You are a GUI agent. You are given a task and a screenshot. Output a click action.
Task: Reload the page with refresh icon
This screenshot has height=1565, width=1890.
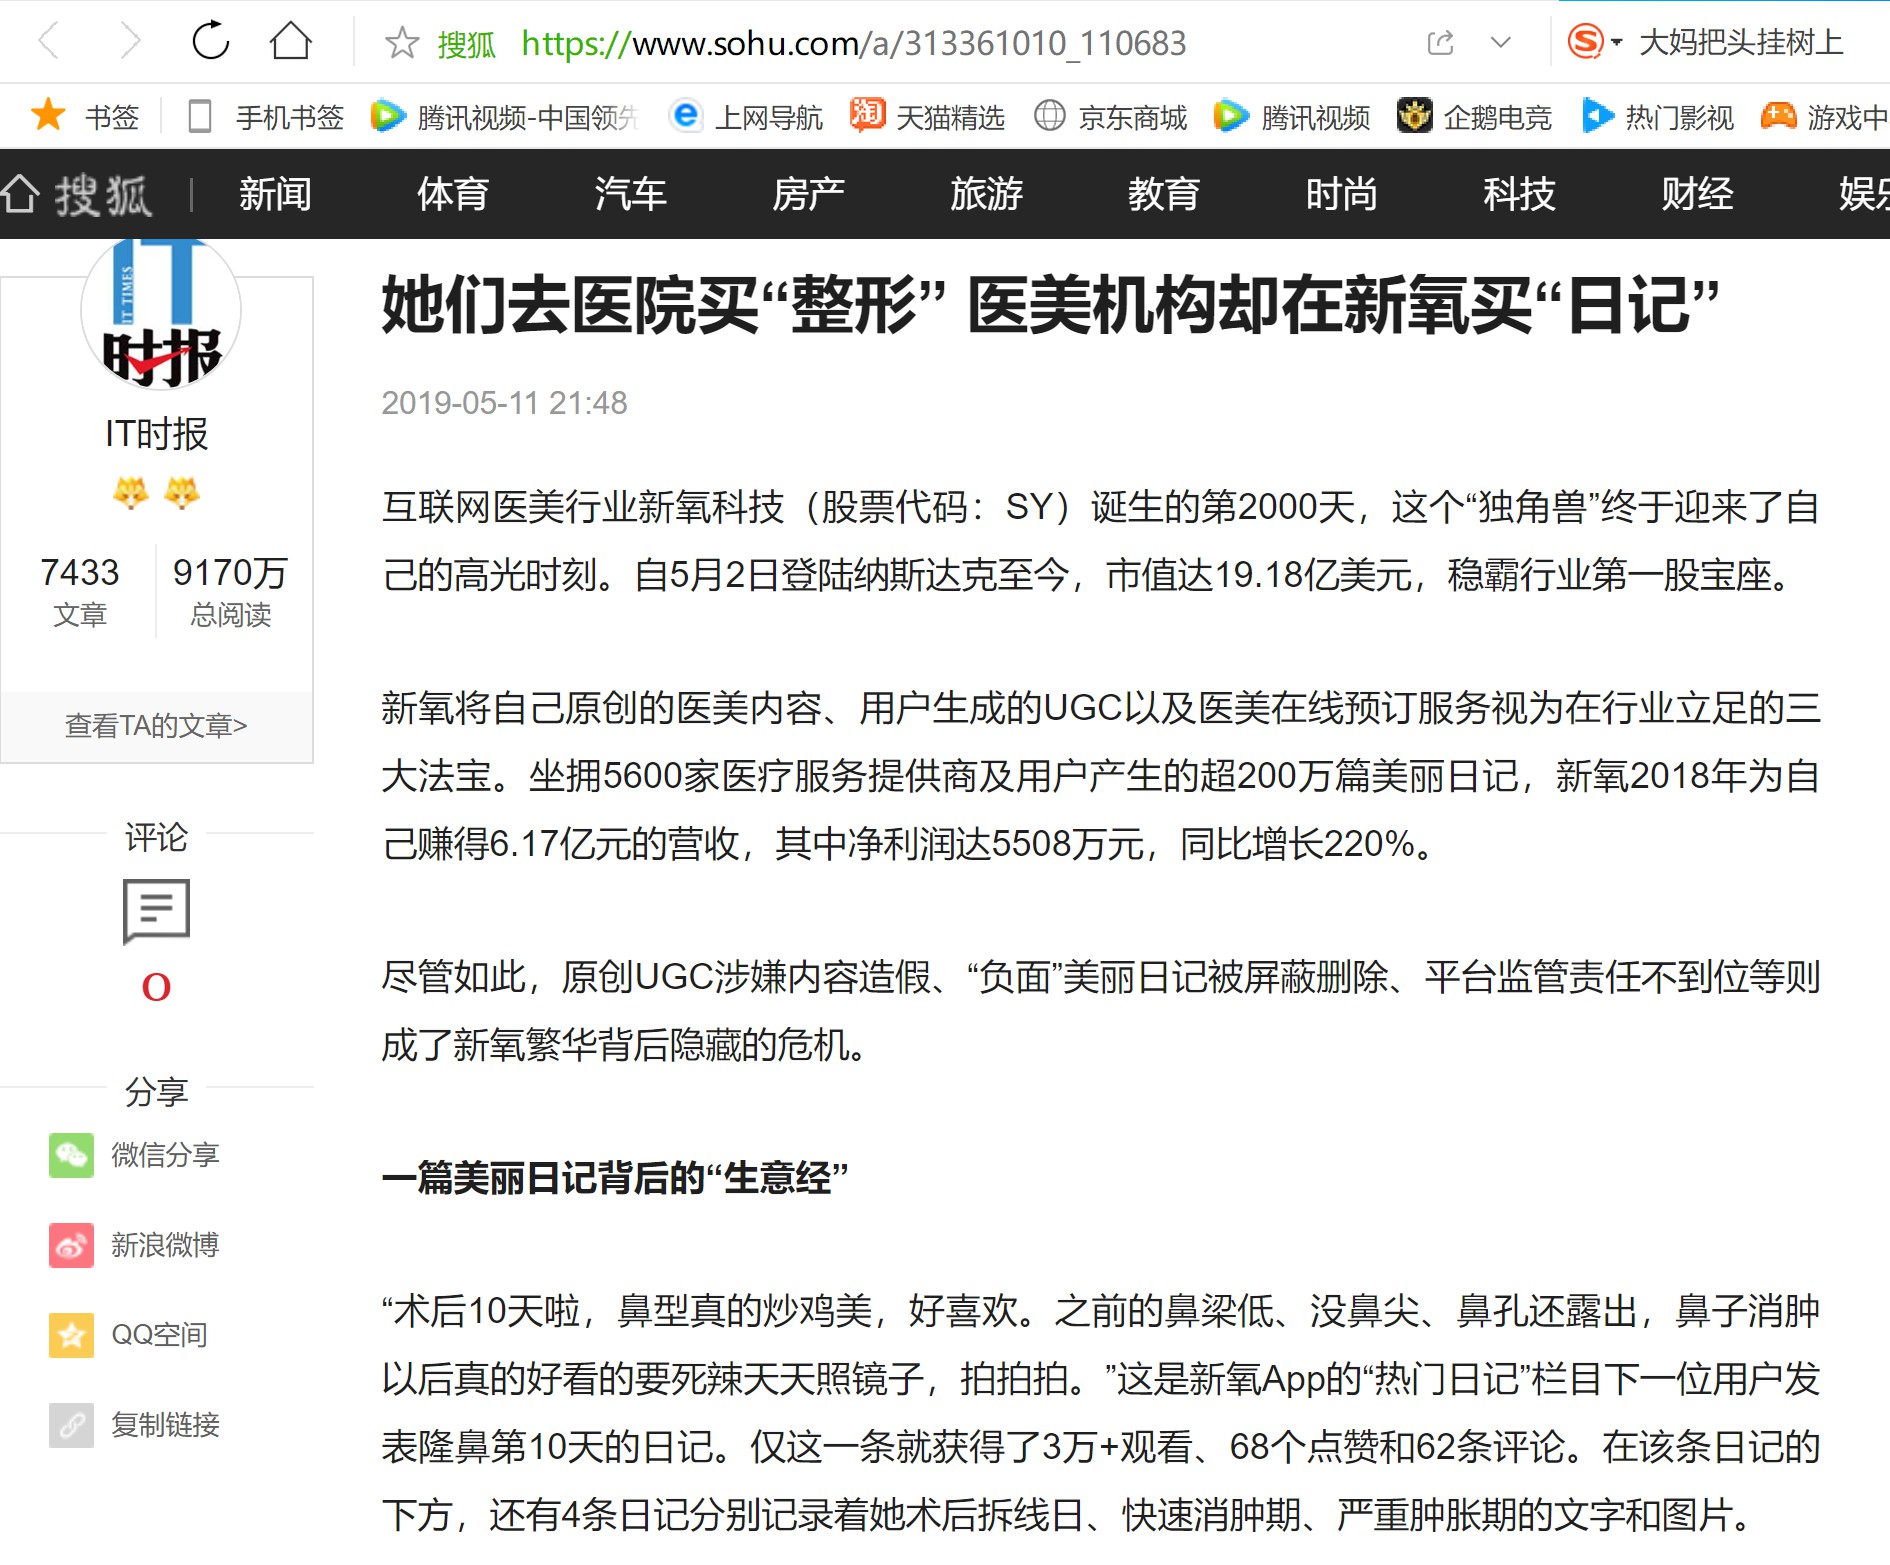click(210, 42)
